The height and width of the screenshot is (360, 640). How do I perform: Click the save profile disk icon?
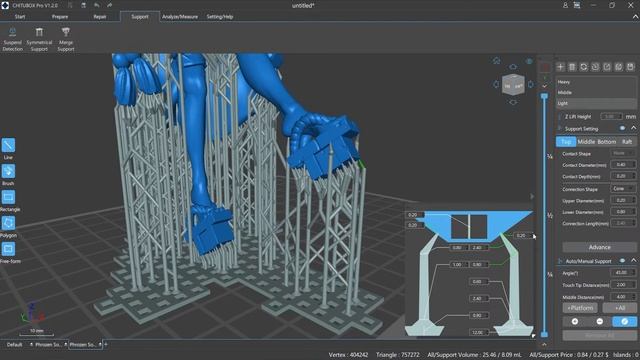click(x=630, y=67)
